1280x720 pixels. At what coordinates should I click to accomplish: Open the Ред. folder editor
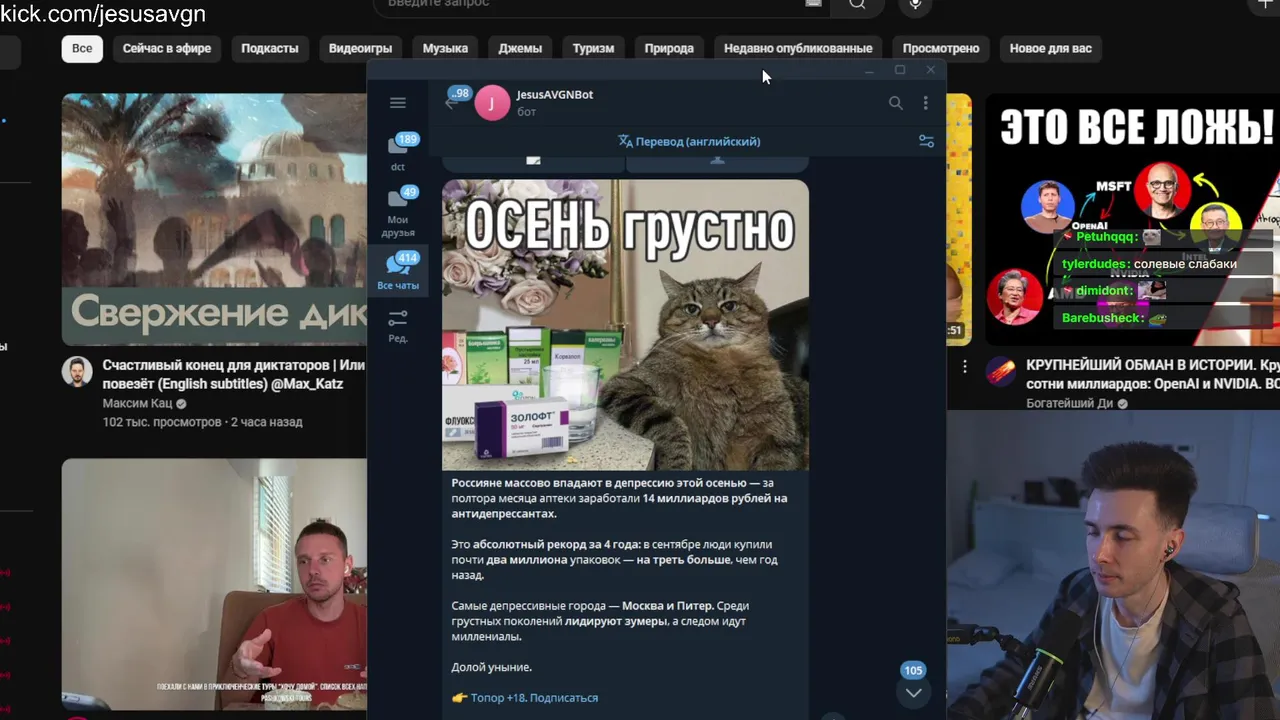tap(398, 326)
